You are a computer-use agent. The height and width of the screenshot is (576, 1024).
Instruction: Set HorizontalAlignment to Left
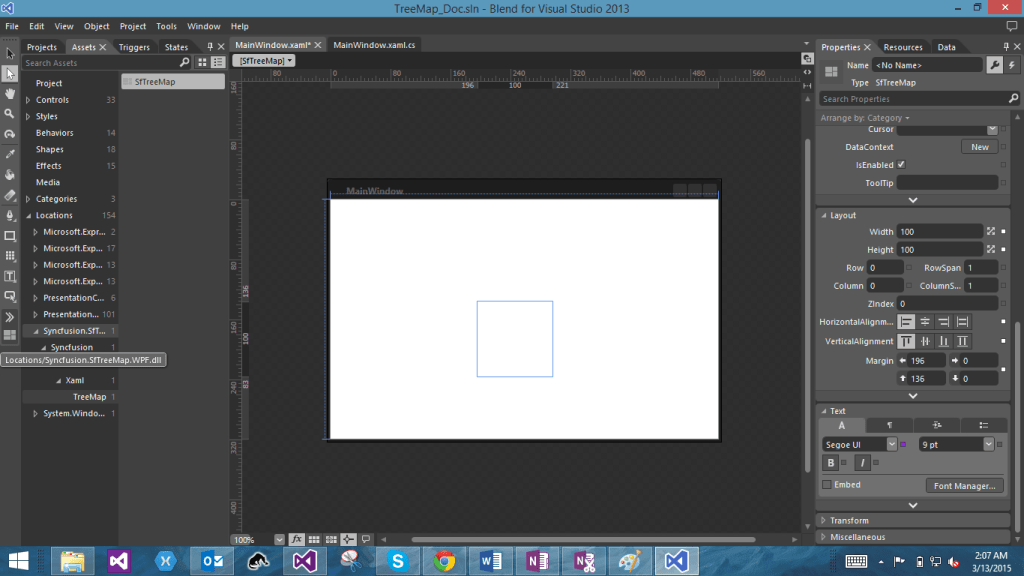pyautogui.click(x=906, y=322)
